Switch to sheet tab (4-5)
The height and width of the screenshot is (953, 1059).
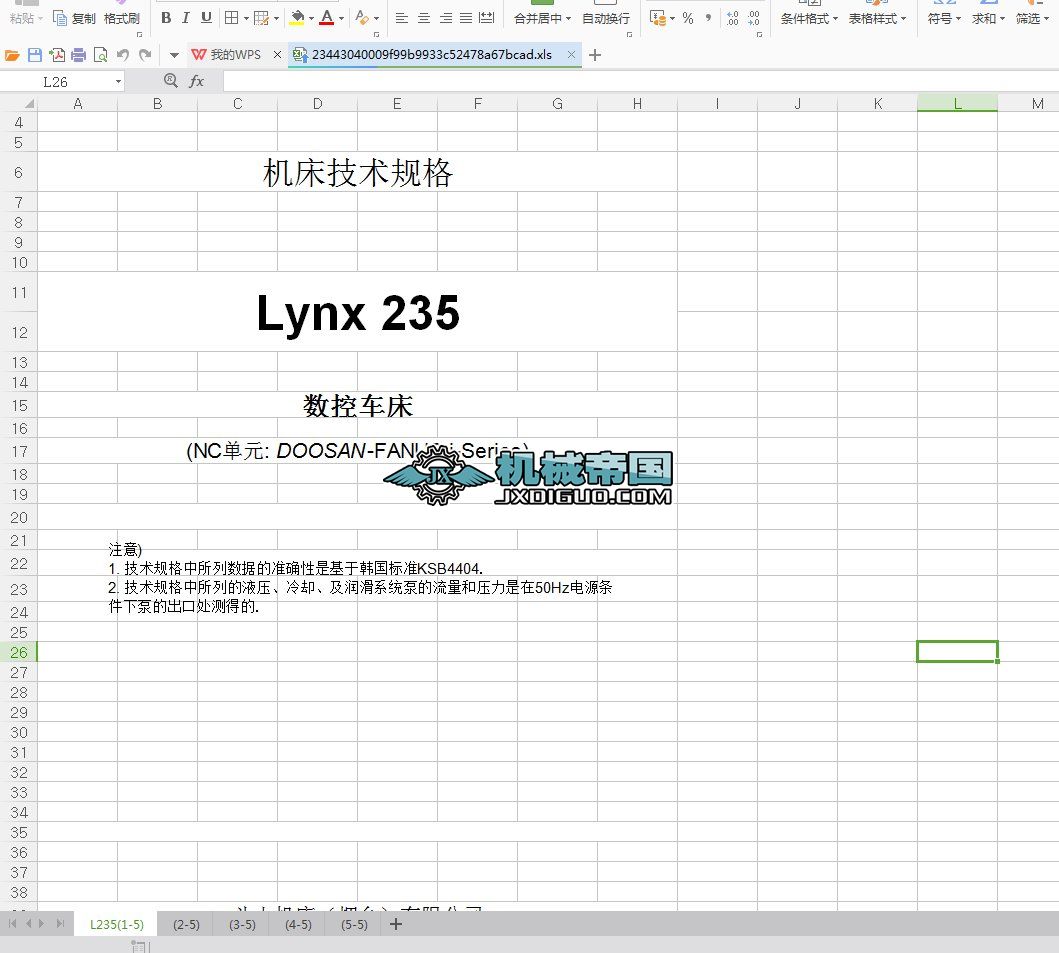click(x=299, y=925)
